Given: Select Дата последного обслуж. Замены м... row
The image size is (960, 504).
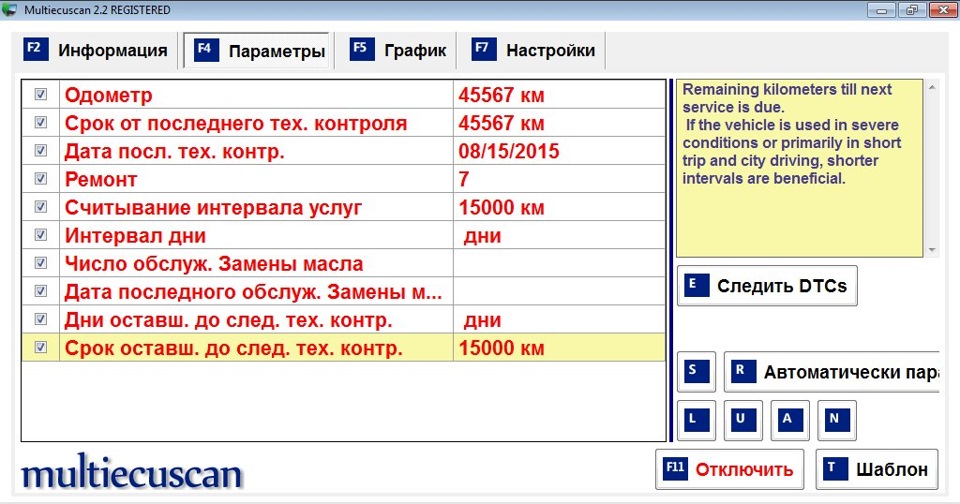Looking at the screenshot, I should 343,292.
